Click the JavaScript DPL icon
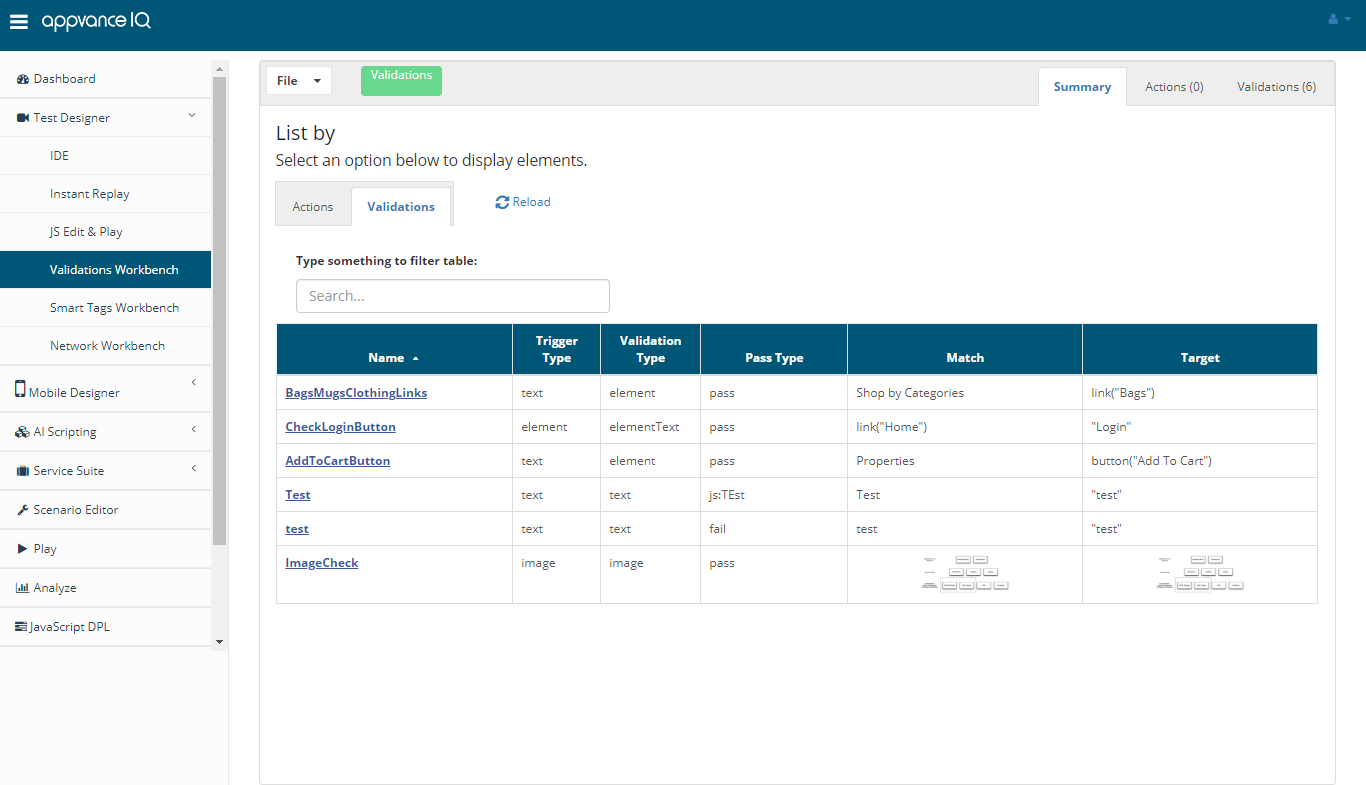Image resolution: width=1366 pixels, height=785 pixels. point(22,627)
